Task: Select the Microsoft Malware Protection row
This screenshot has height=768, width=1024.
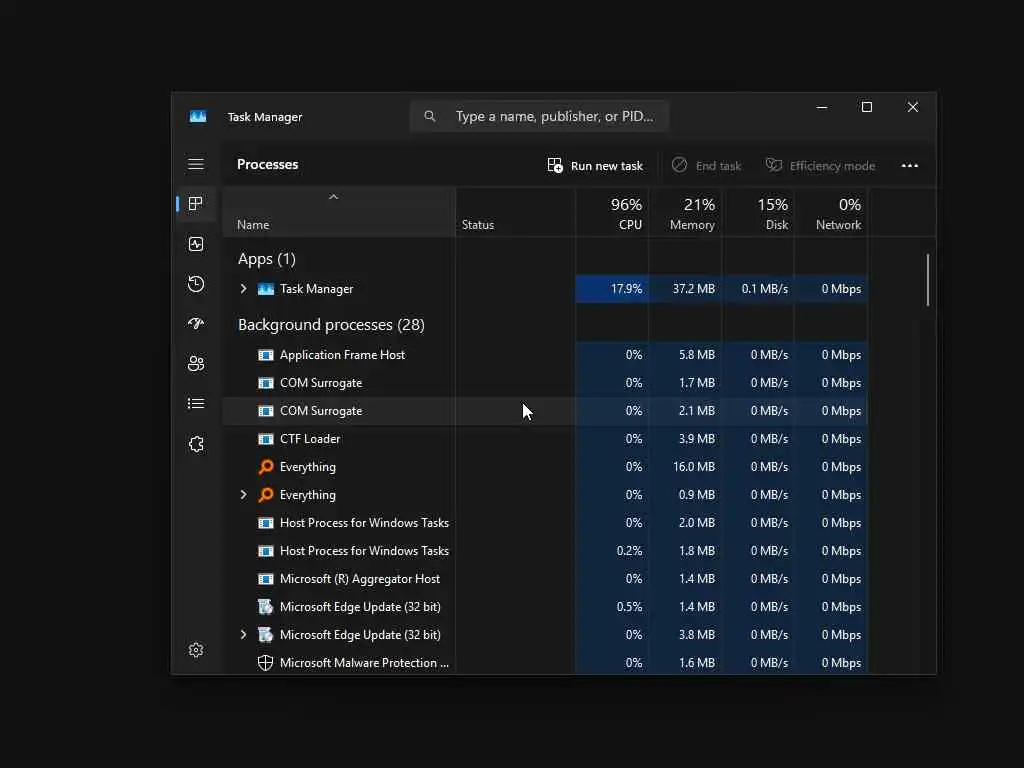Action: pos(545,663)
